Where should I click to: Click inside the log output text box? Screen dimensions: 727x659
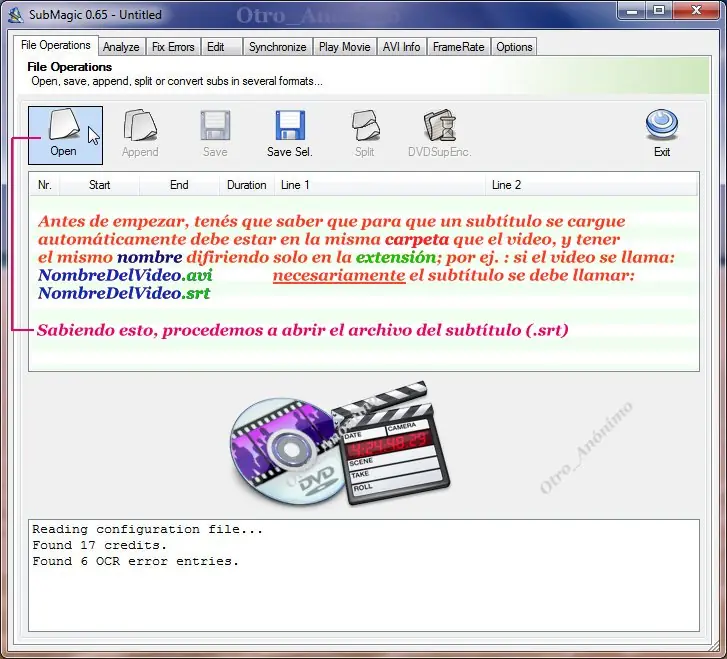click(x=364, y=576)
